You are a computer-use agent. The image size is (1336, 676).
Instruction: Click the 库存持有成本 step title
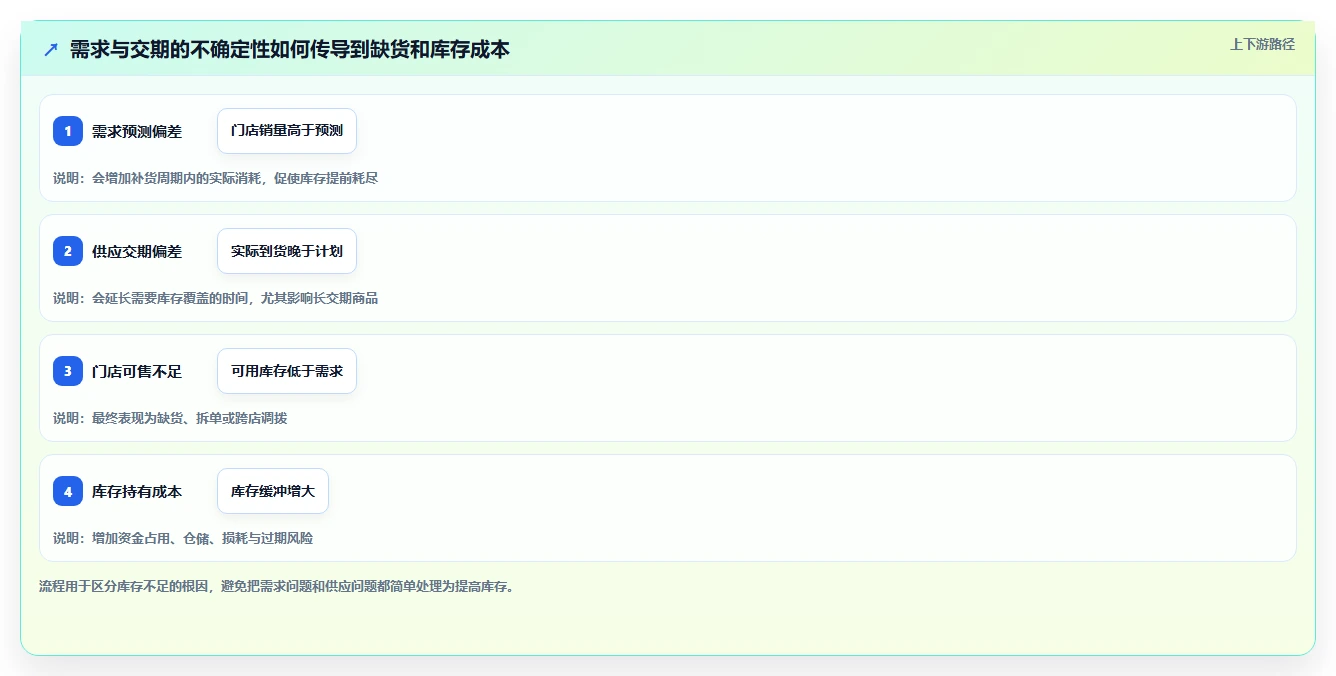pos(137,491)
